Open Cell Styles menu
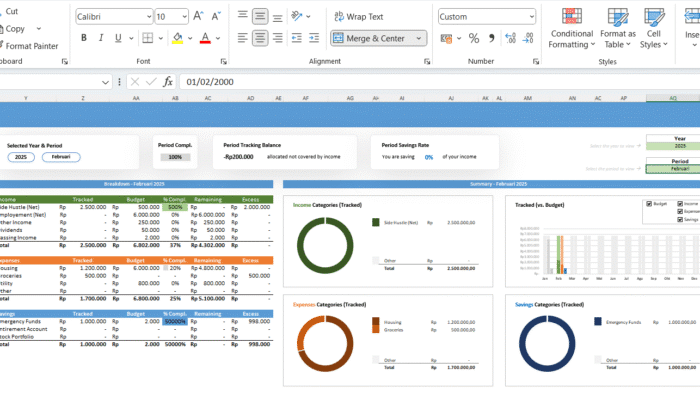The height and width of the screenshot is (400, 700). [654, 28]
